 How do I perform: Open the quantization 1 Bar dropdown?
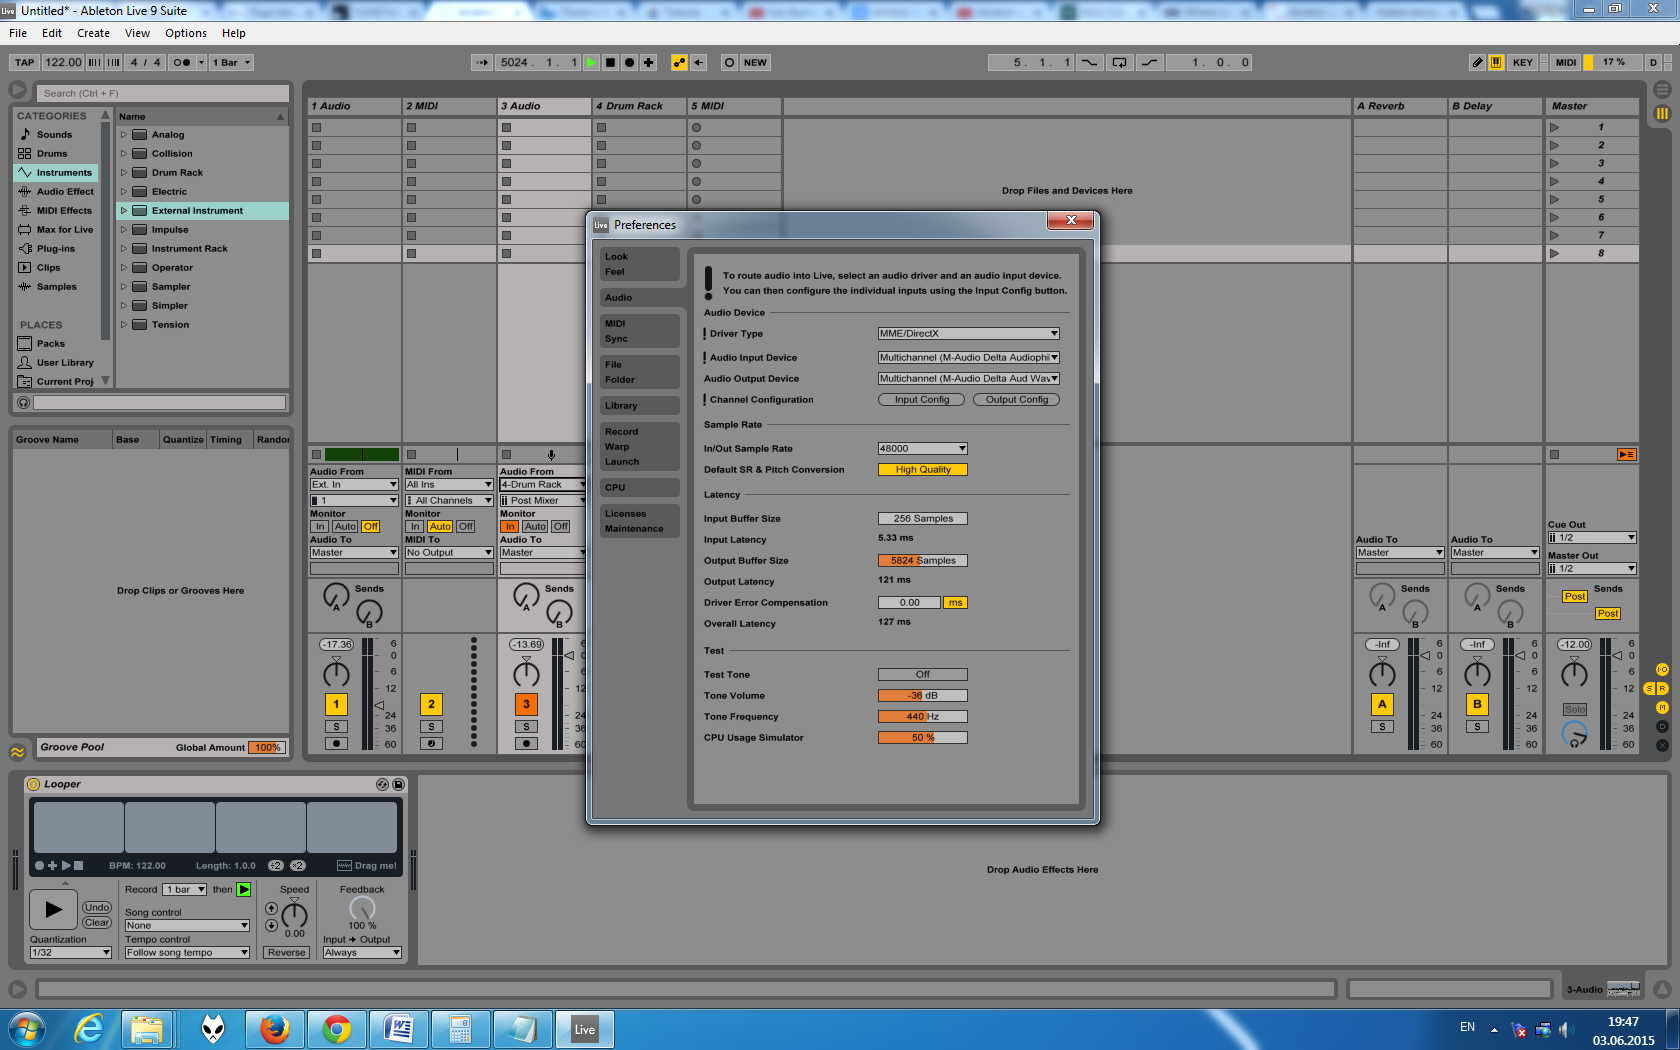point(231,62)
